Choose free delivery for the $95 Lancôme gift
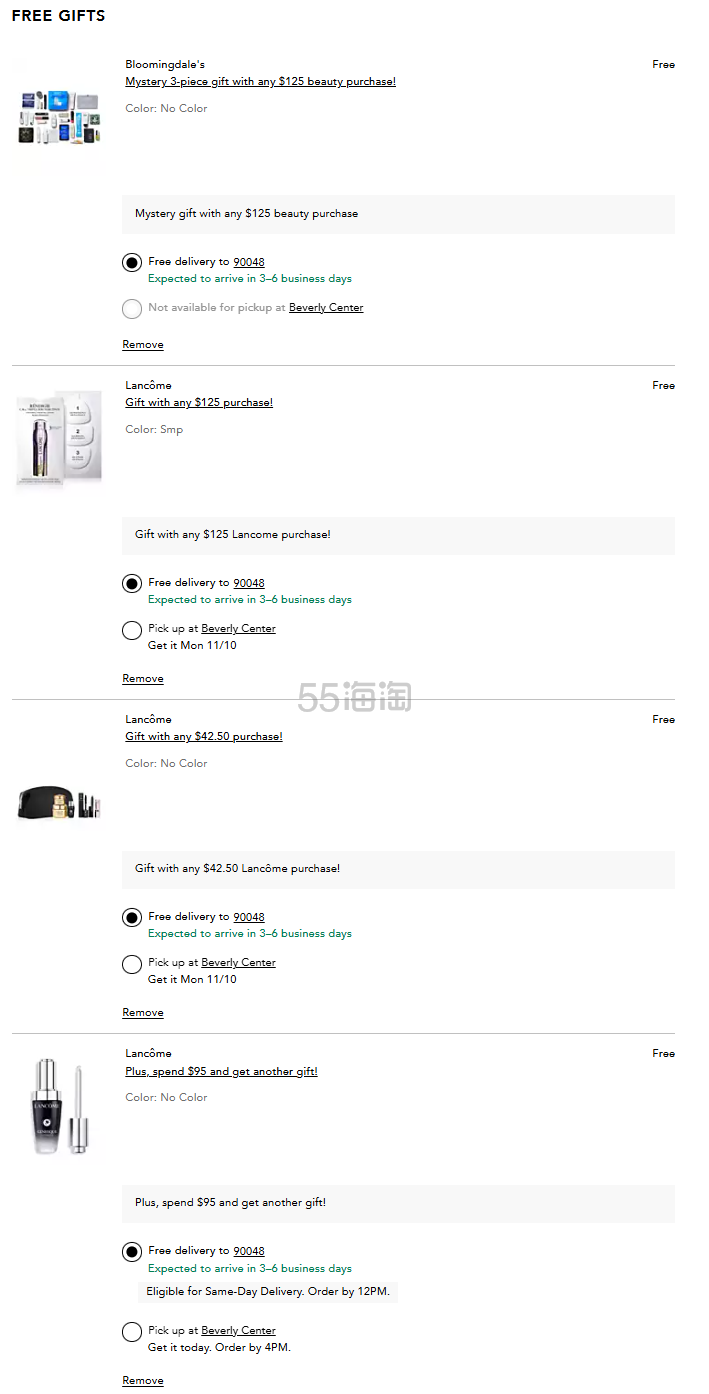Image resolution: width=709 pixels, height=1394 pixels. pos(132,1252)
